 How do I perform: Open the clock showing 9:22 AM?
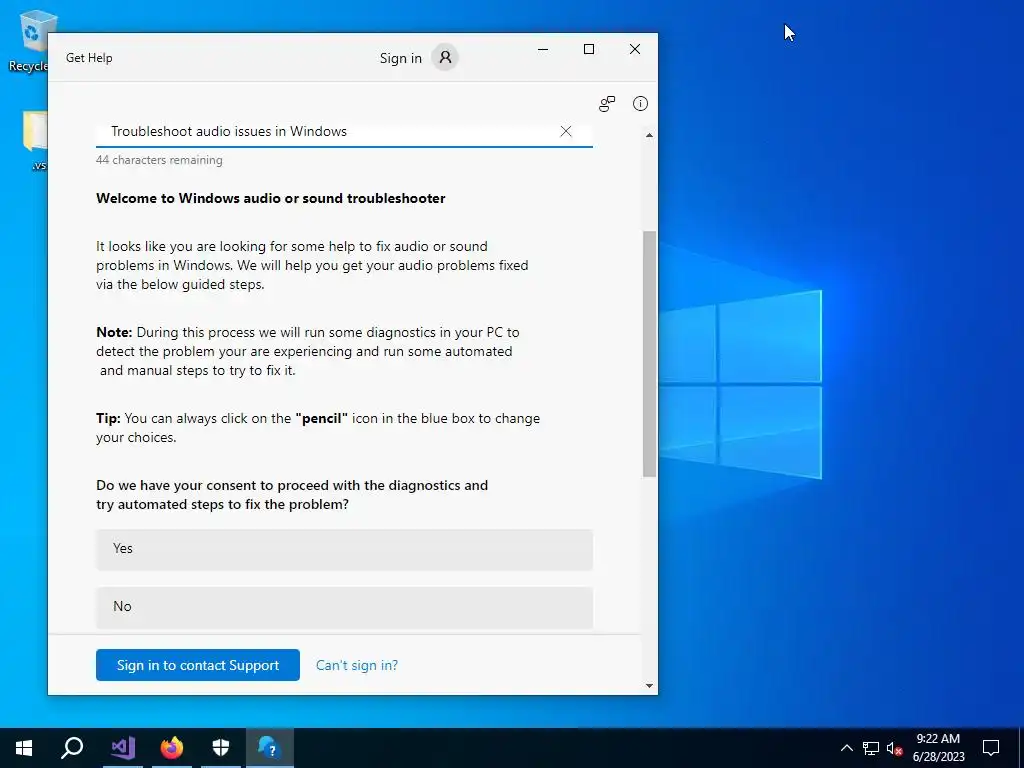[x=938, y=748]
